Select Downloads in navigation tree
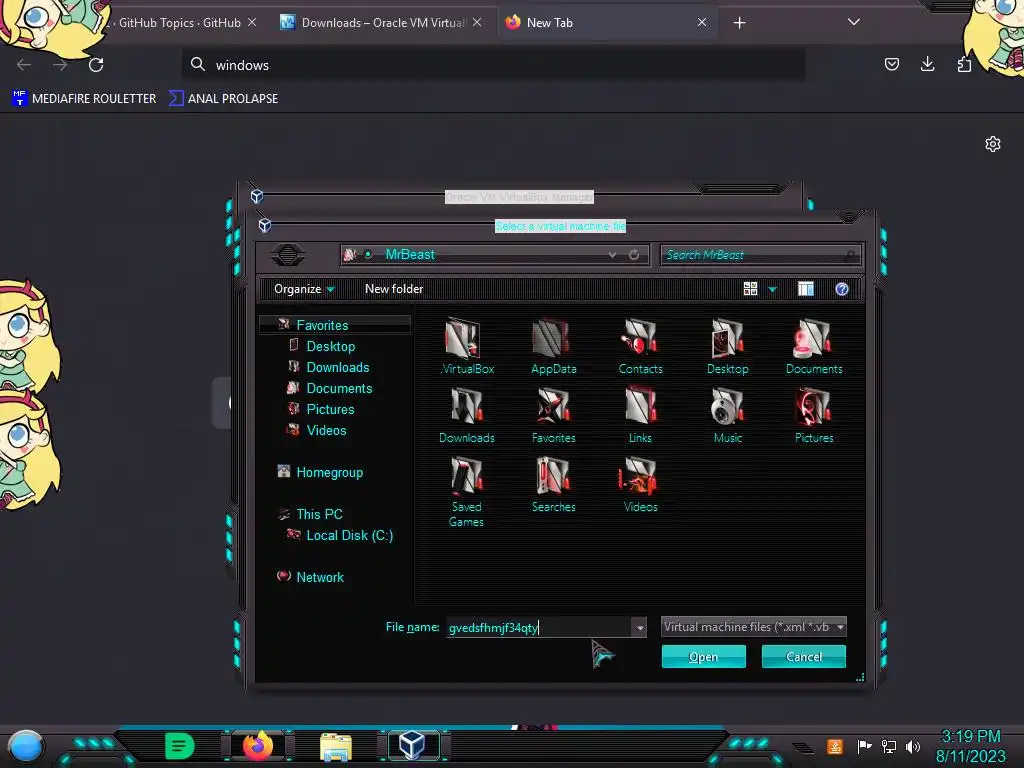 pyautogui.click(x=338, y=367)
